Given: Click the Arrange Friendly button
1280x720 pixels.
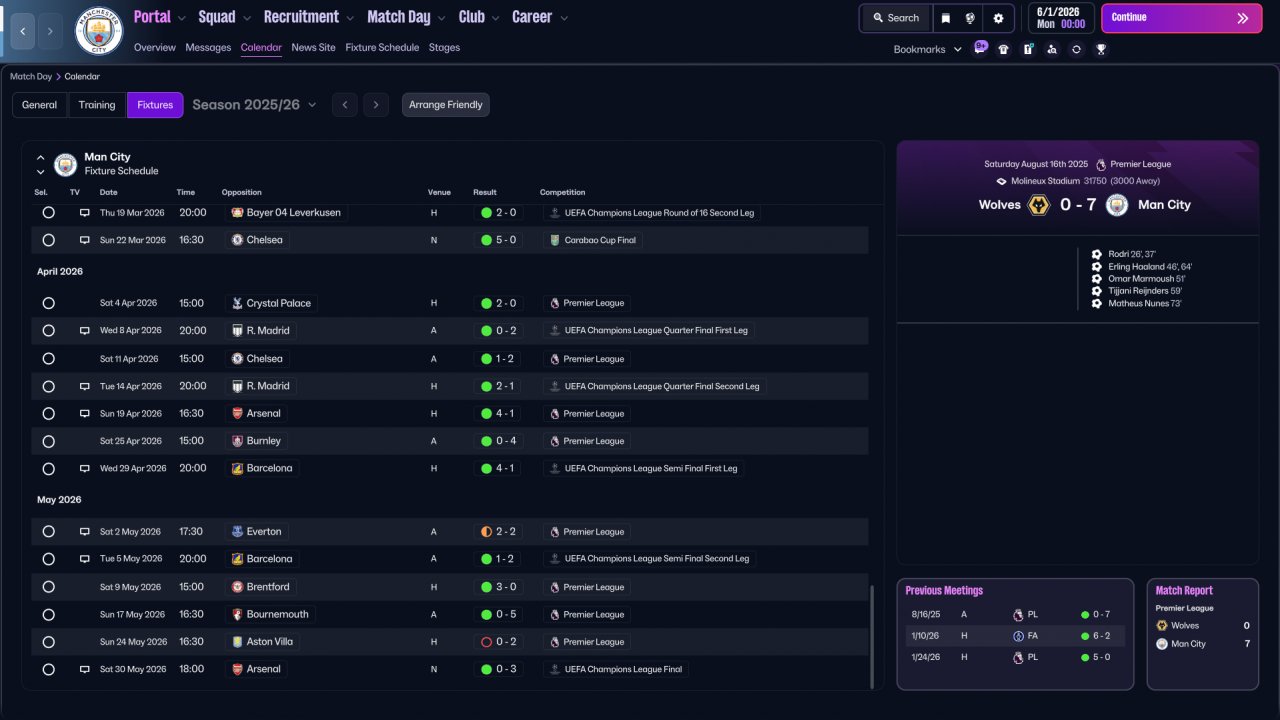Looking at the screenshot, I should pos(446,105).
